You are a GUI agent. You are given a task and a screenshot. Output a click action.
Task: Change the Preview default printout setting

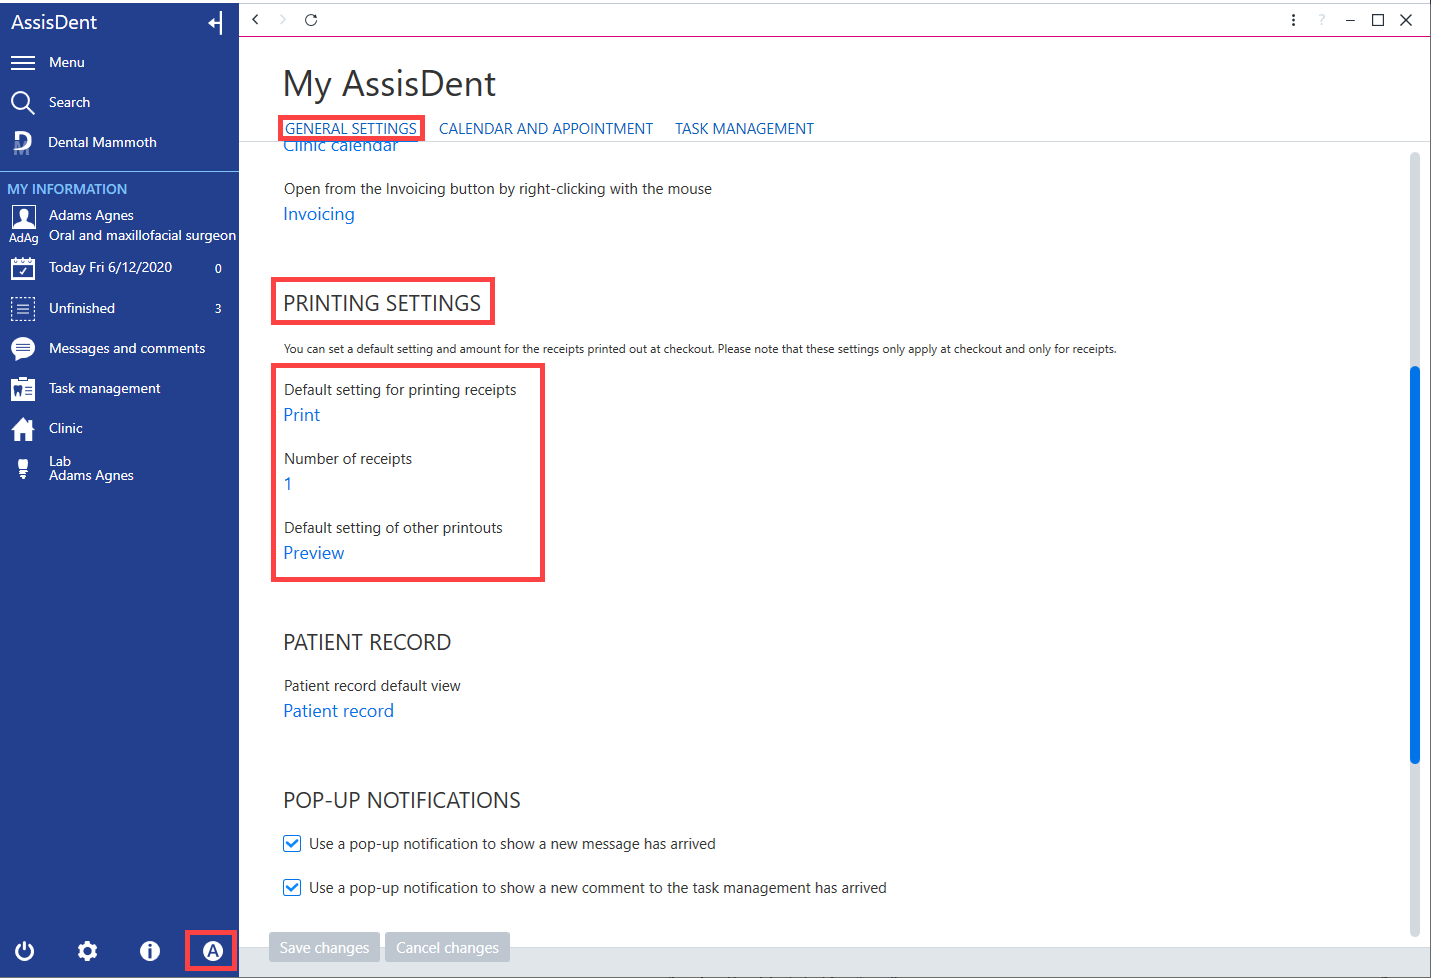pos(314,553)
